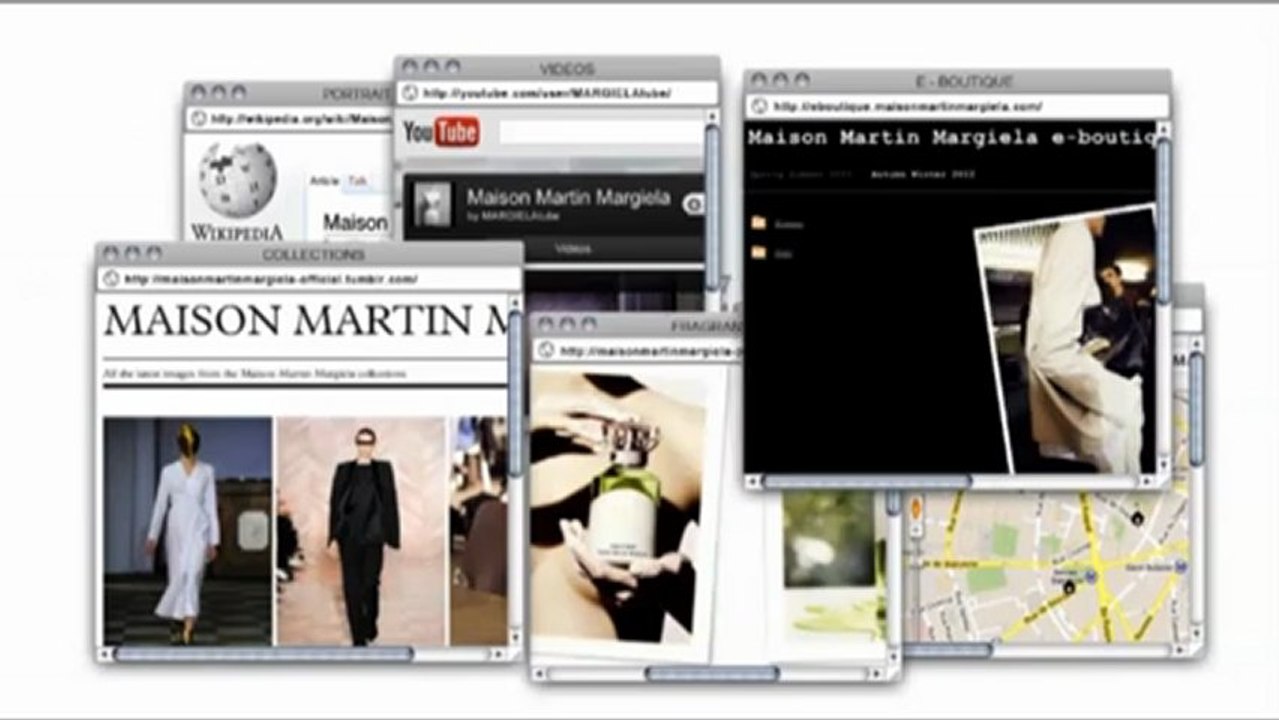The height and width of the screenshot is (720, 1279).
Task: Click the Collections window vertical scrollbar thumb
Action: 515,394
